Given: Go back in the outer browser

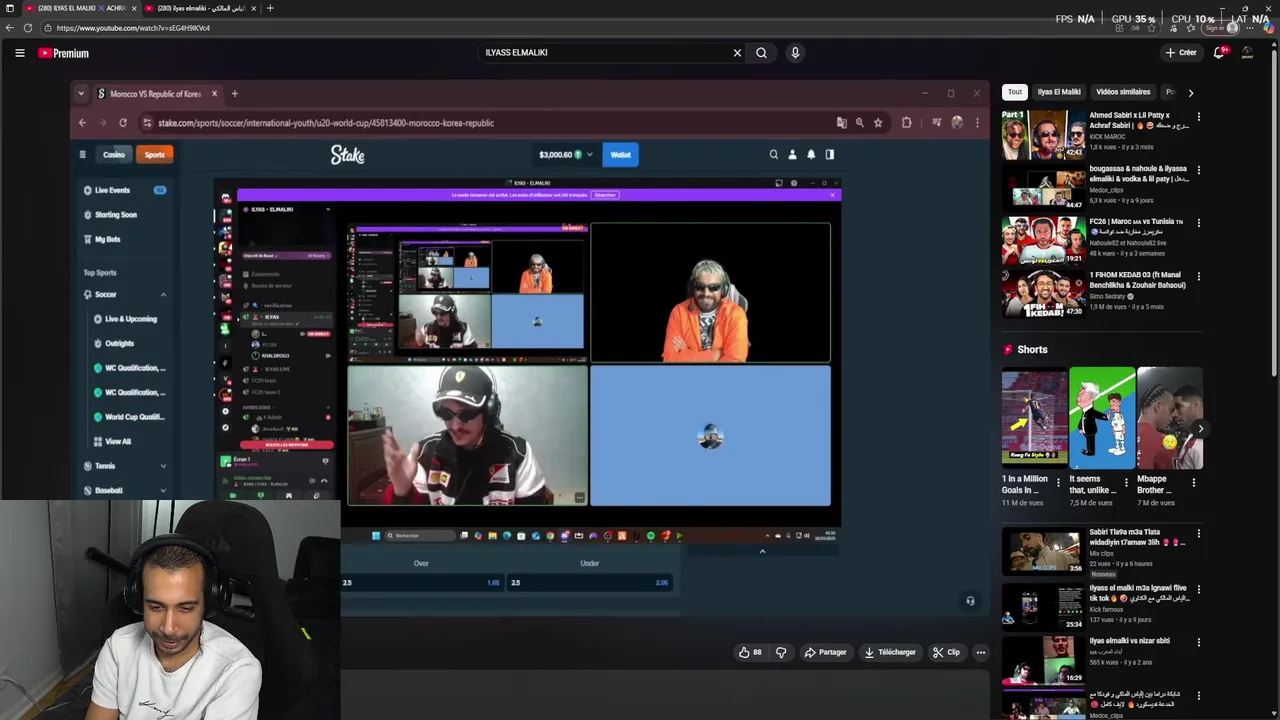Looking at the screenshot, I should pyautogui.click(x=9, y=28).
